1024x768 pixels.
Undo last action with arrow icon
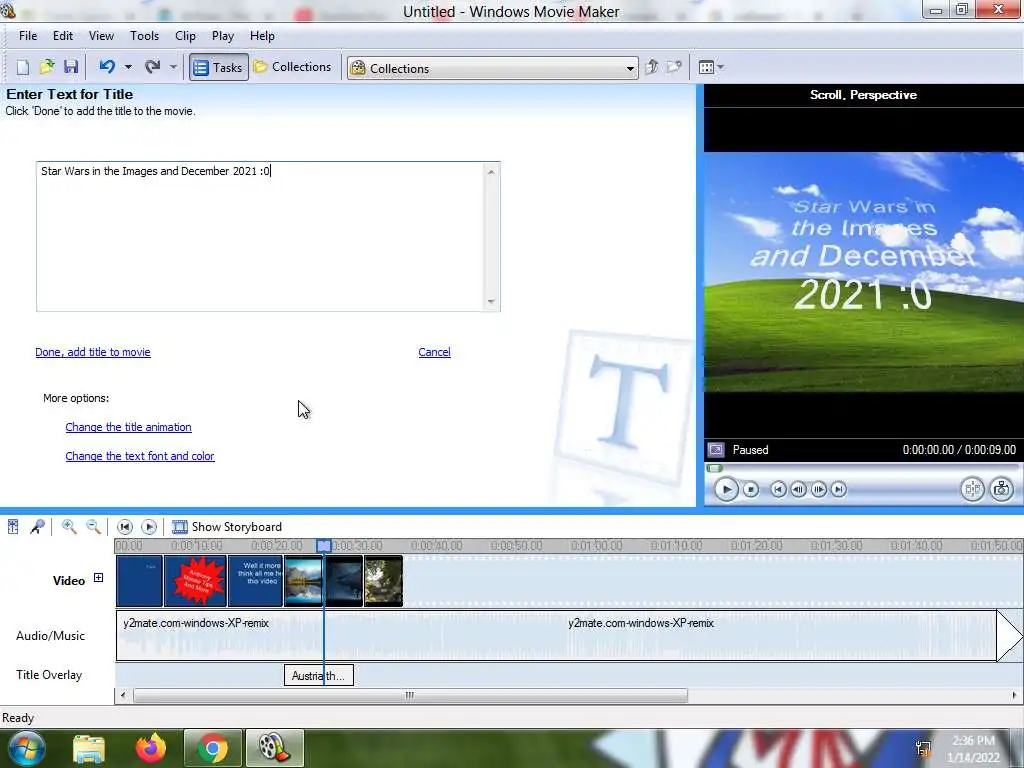(x=107, y=67)
